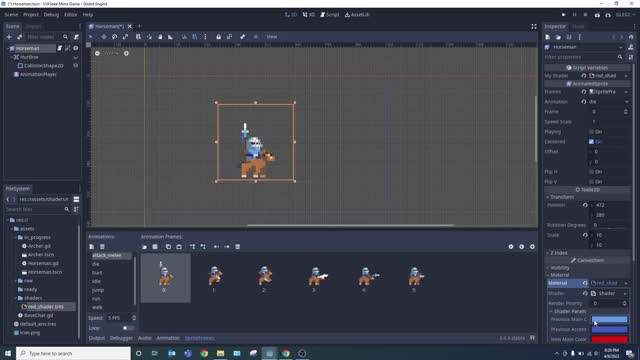Zoom in the 2D viewport
The image size is (640, 360).
126,53
